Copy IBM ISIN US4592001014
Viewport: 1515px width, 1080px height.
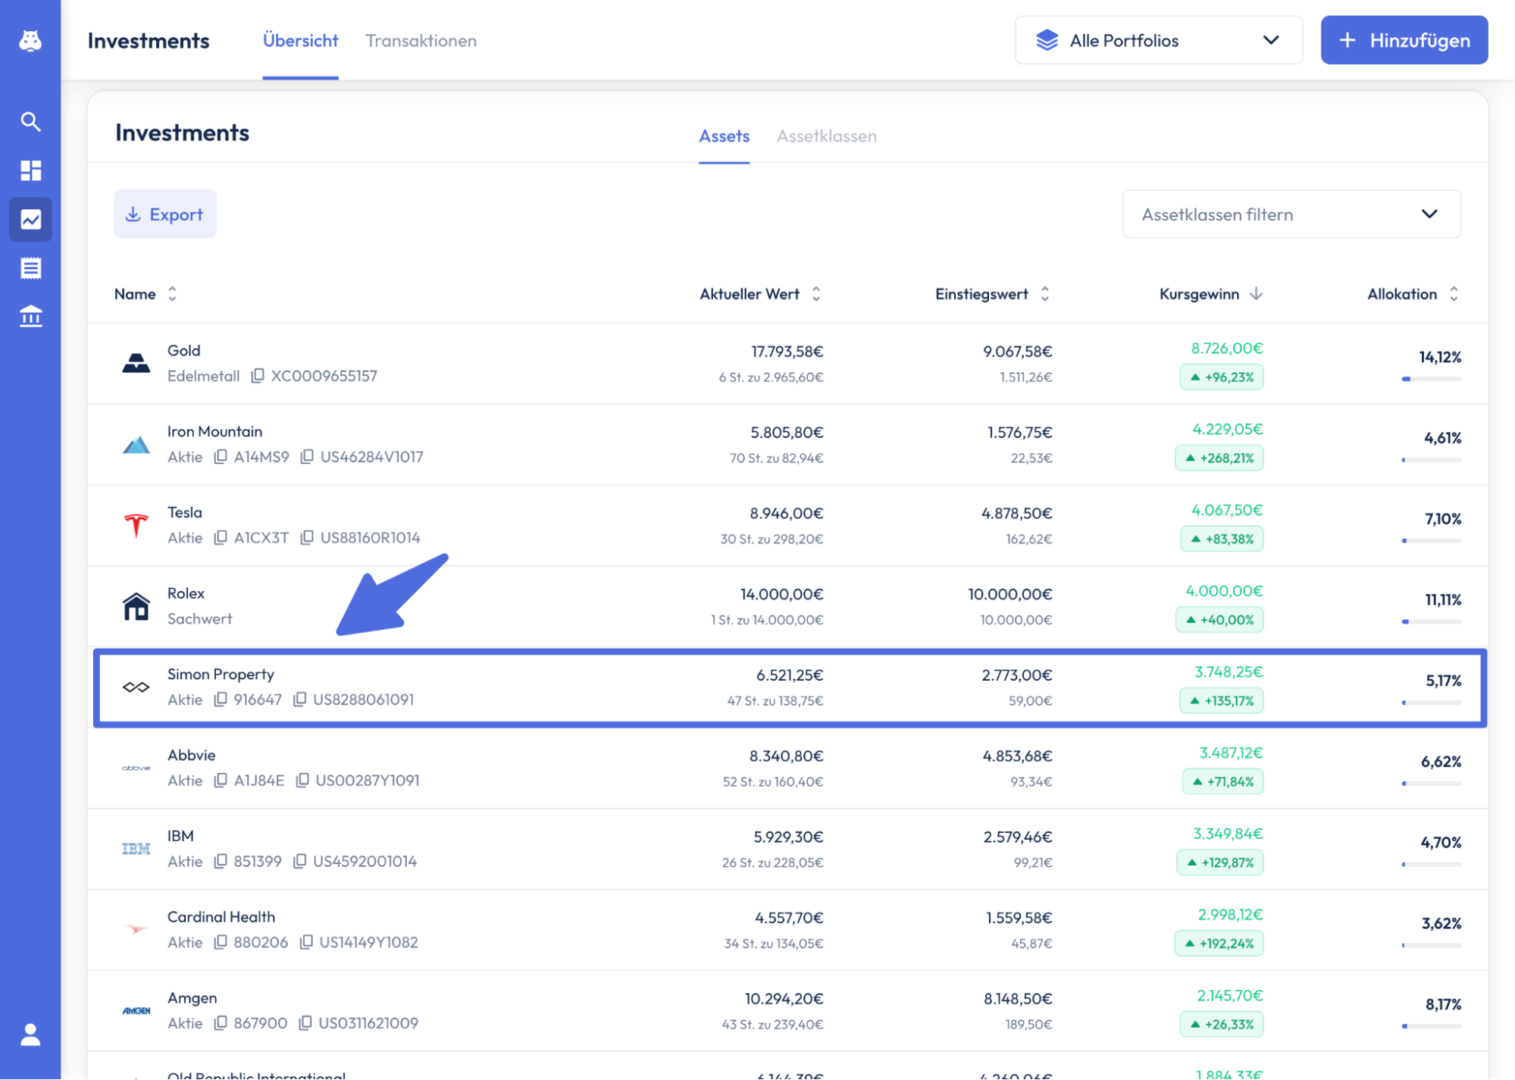pos(299,862)
